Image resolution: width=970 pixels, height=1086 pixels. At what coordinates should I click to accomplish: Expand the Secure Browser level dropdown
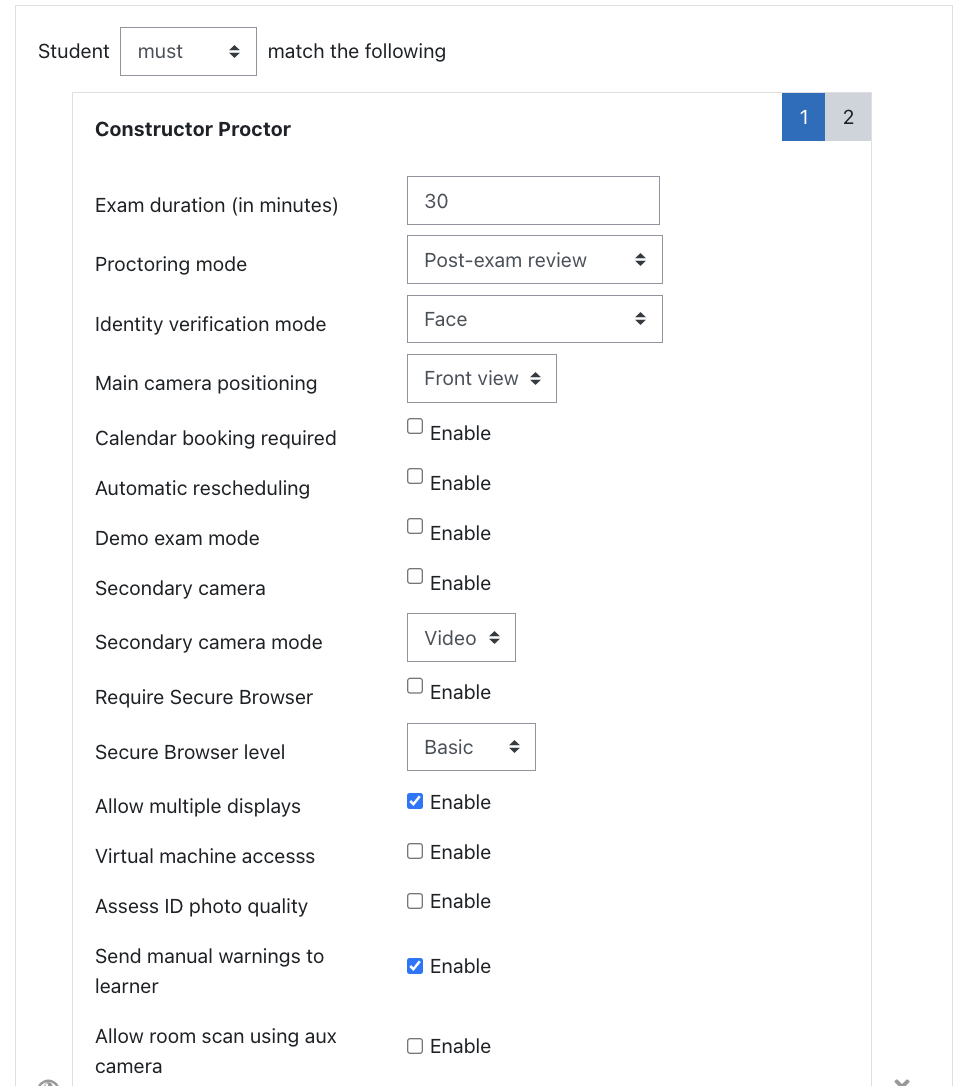pos(471,747)
